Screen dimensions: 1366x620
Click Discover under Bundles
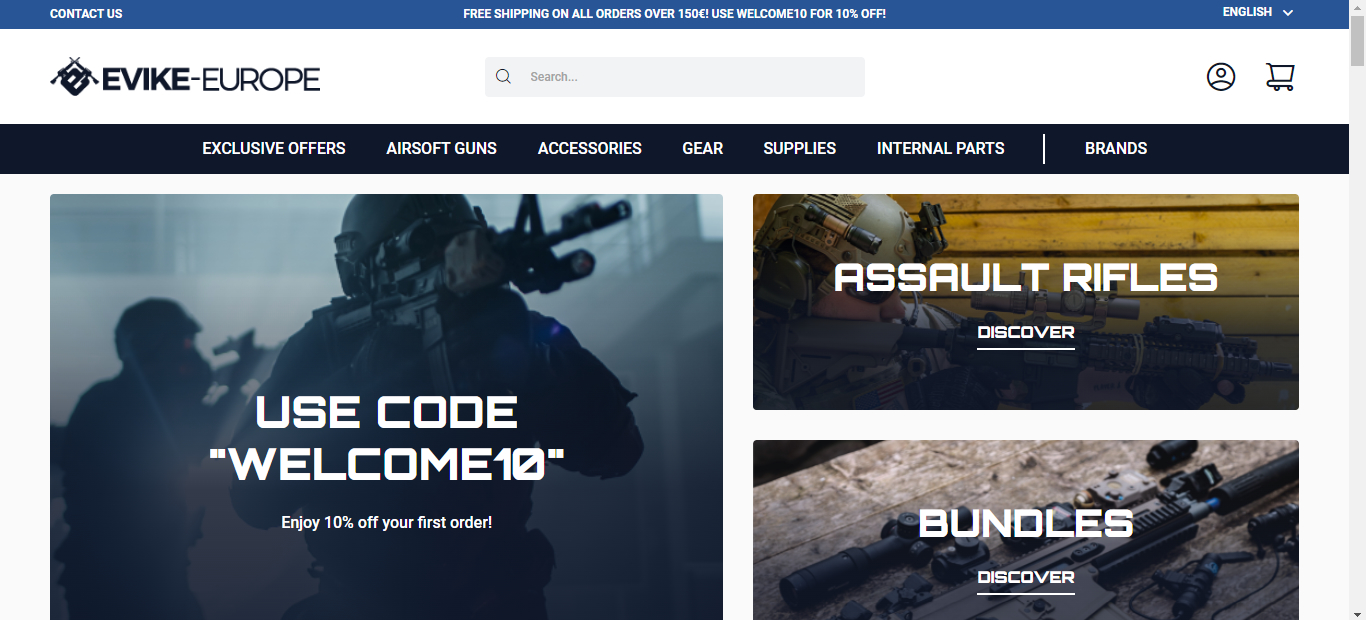[1025, 577]
